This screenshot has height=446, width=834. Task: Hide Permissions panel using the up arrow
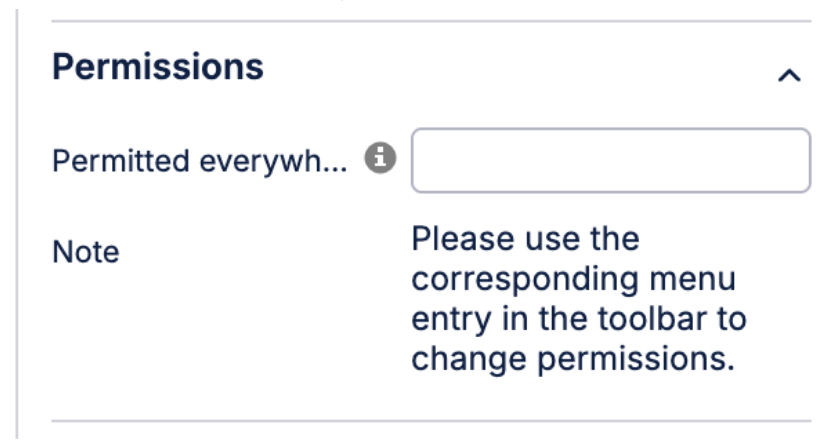[789, 76]
